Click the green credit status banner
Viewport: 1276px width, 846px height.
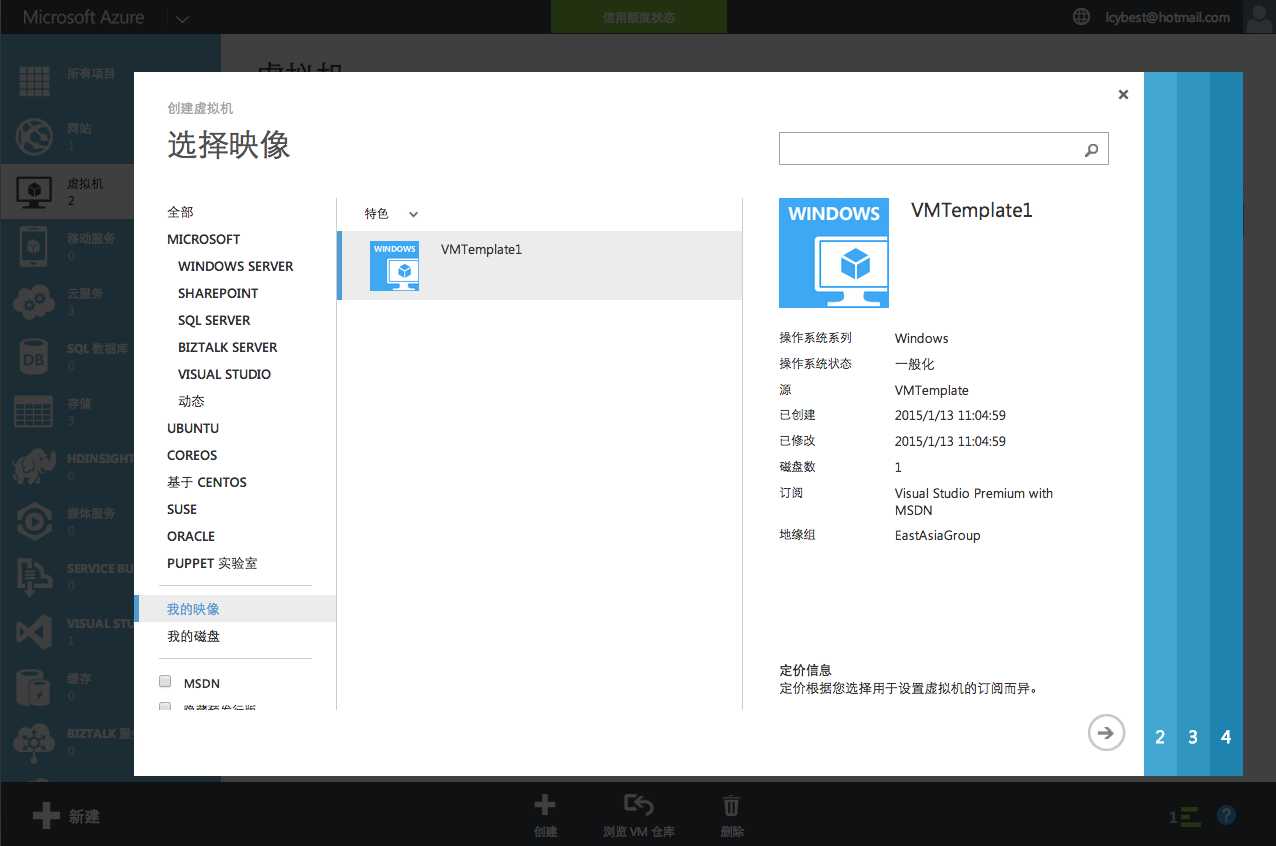click(x=639, y=17)
